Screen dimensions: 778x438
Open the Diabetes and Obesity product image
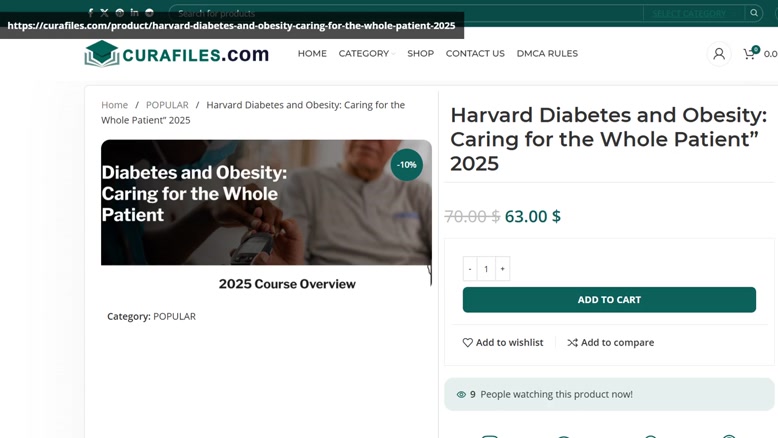[x=266, y=202]
